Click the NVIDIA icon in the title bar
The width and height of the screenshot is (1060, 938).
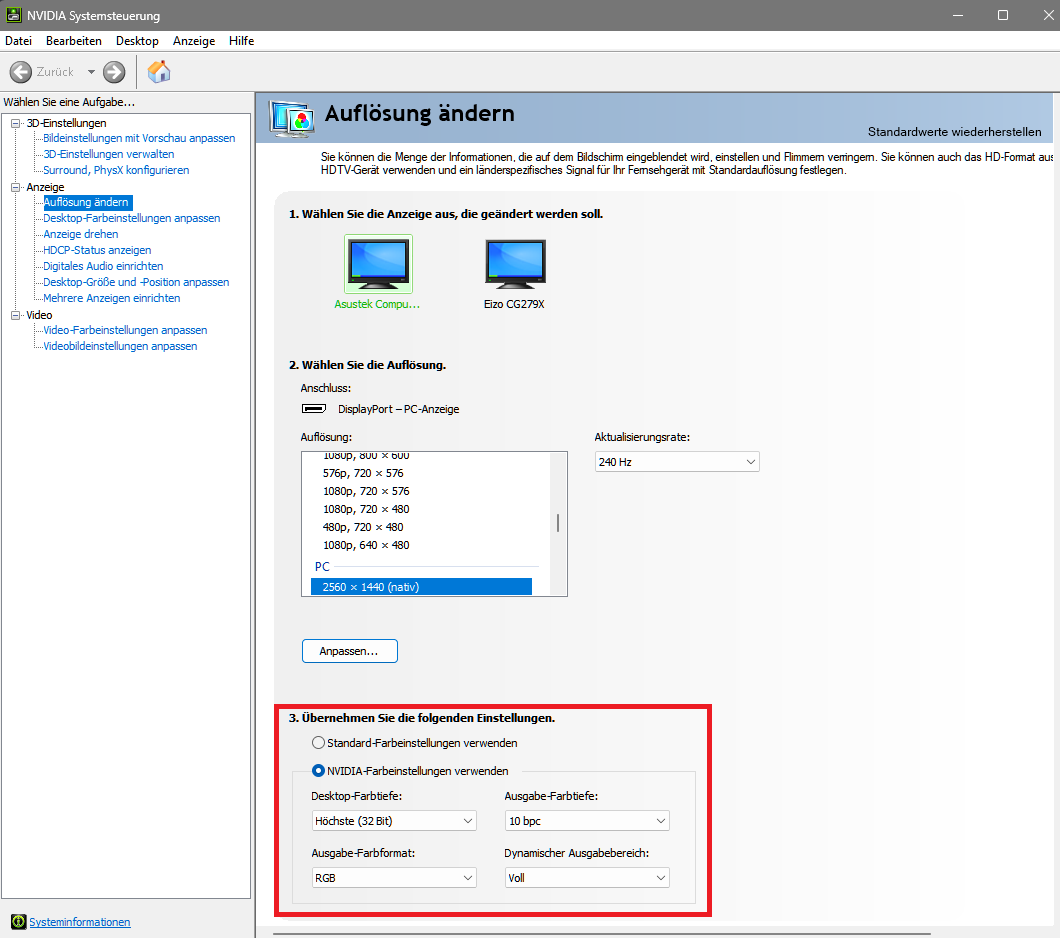(x=14, y=15)
